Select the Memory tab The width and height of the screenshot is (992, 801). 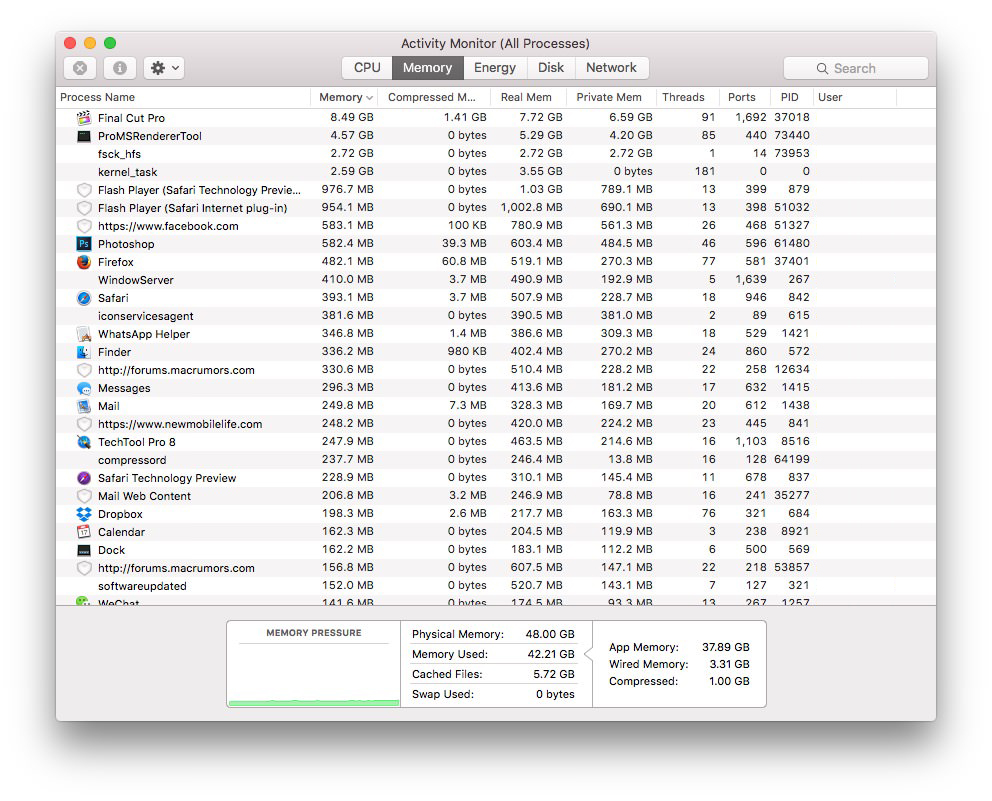point(428,68)
